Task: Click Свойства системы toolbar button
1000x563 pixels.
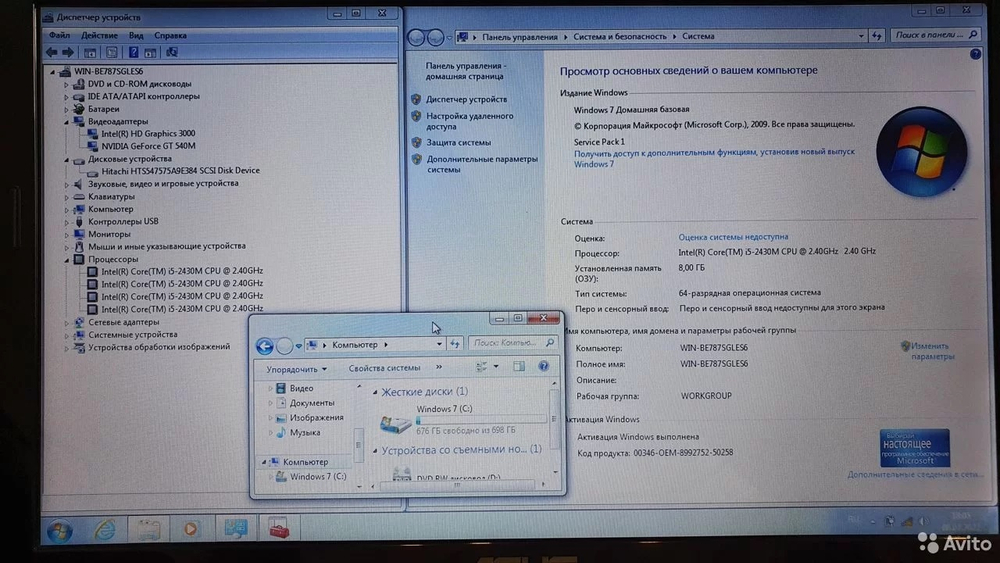Action: [384, 368]
